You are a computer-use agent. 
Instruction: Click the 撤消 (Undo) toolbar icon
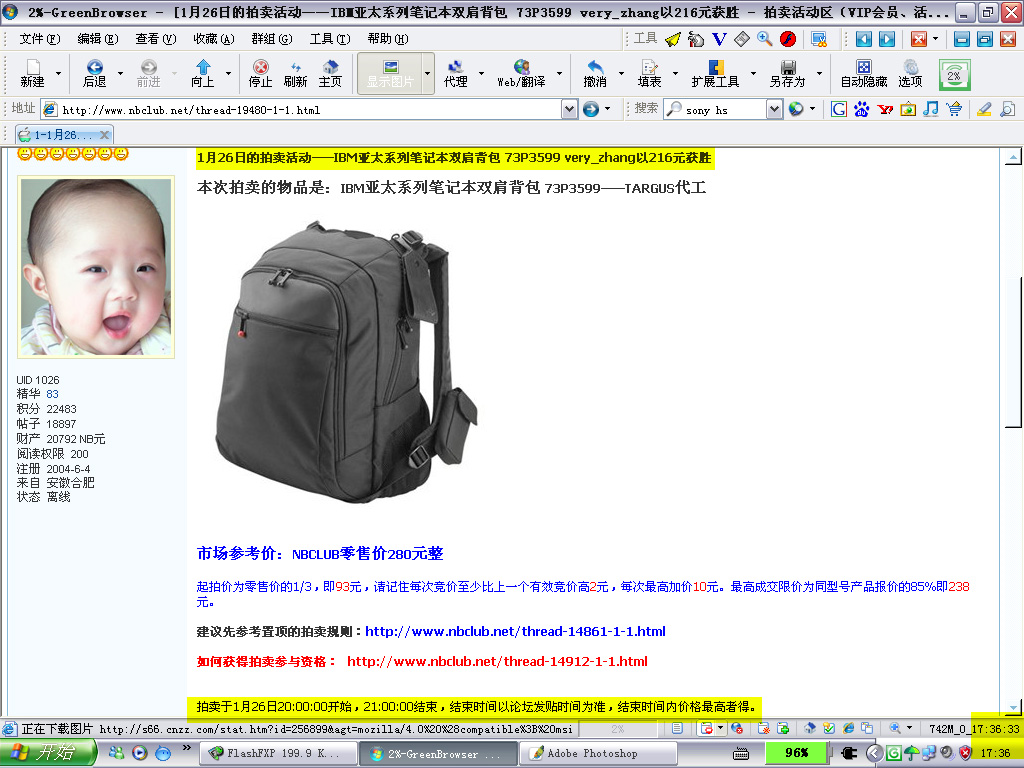tap(595, 73)
